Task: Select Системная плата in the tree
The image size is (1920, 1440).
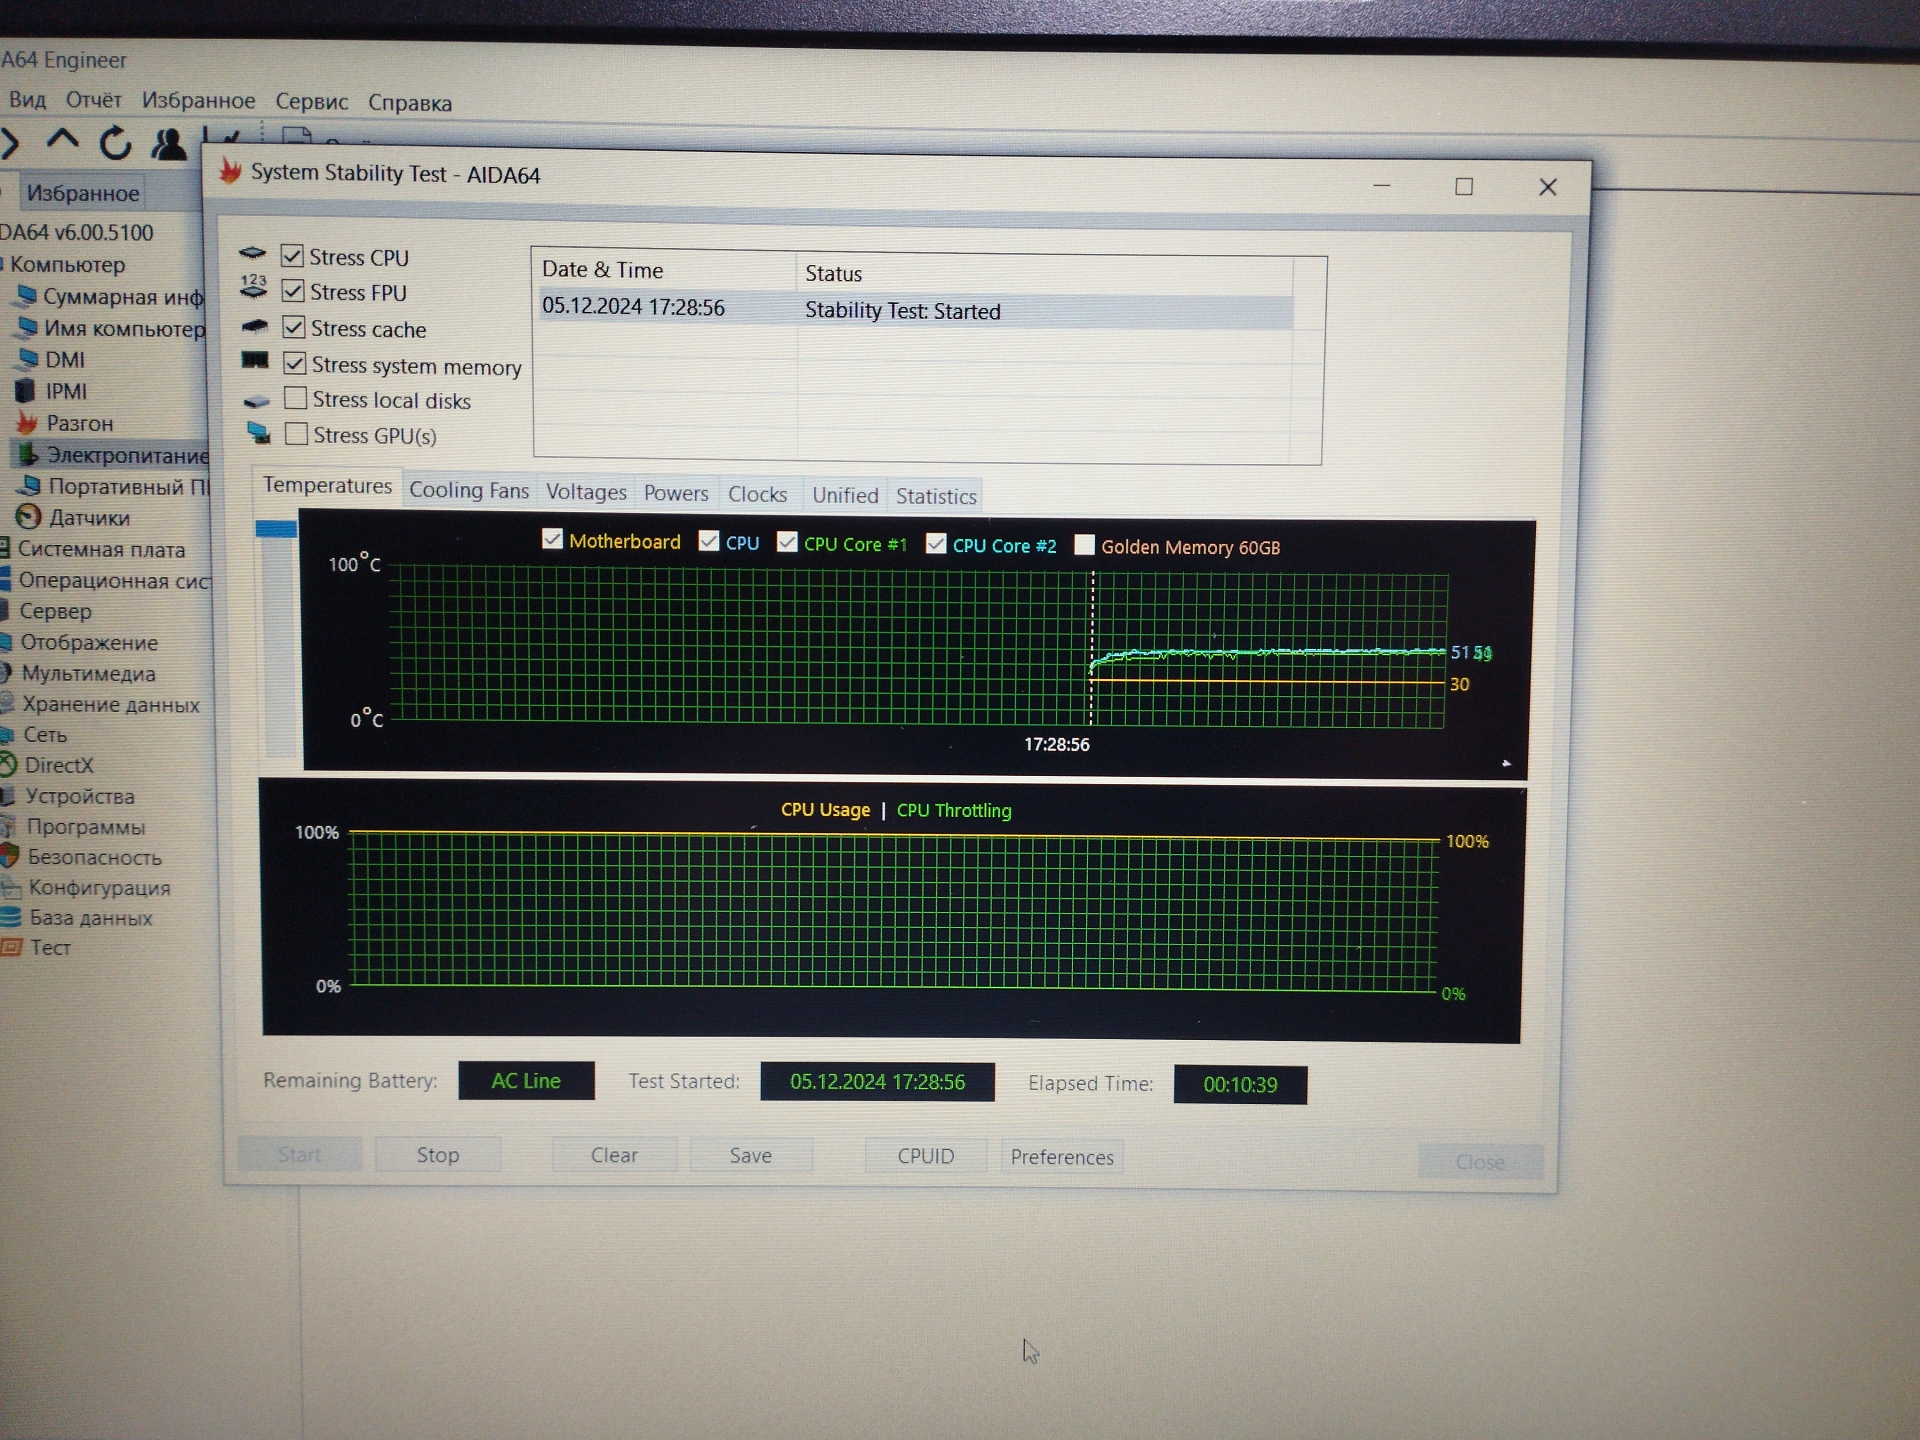Action: 101,549
